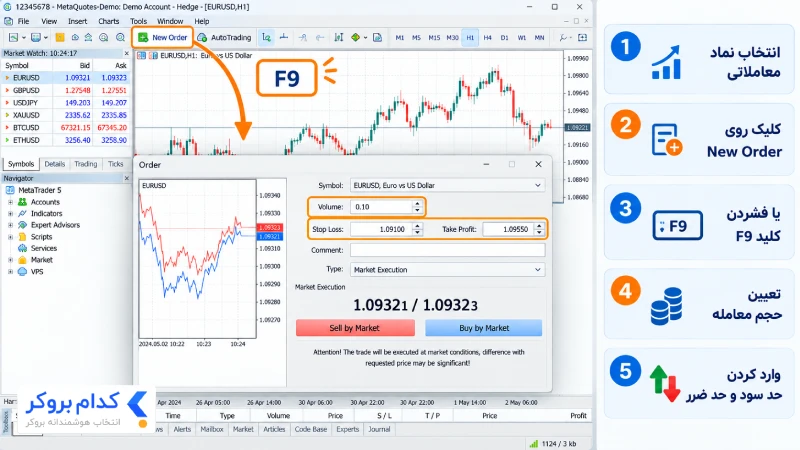
Task: Click the yellow Market Watch toolbar icon
Action: 60,37
